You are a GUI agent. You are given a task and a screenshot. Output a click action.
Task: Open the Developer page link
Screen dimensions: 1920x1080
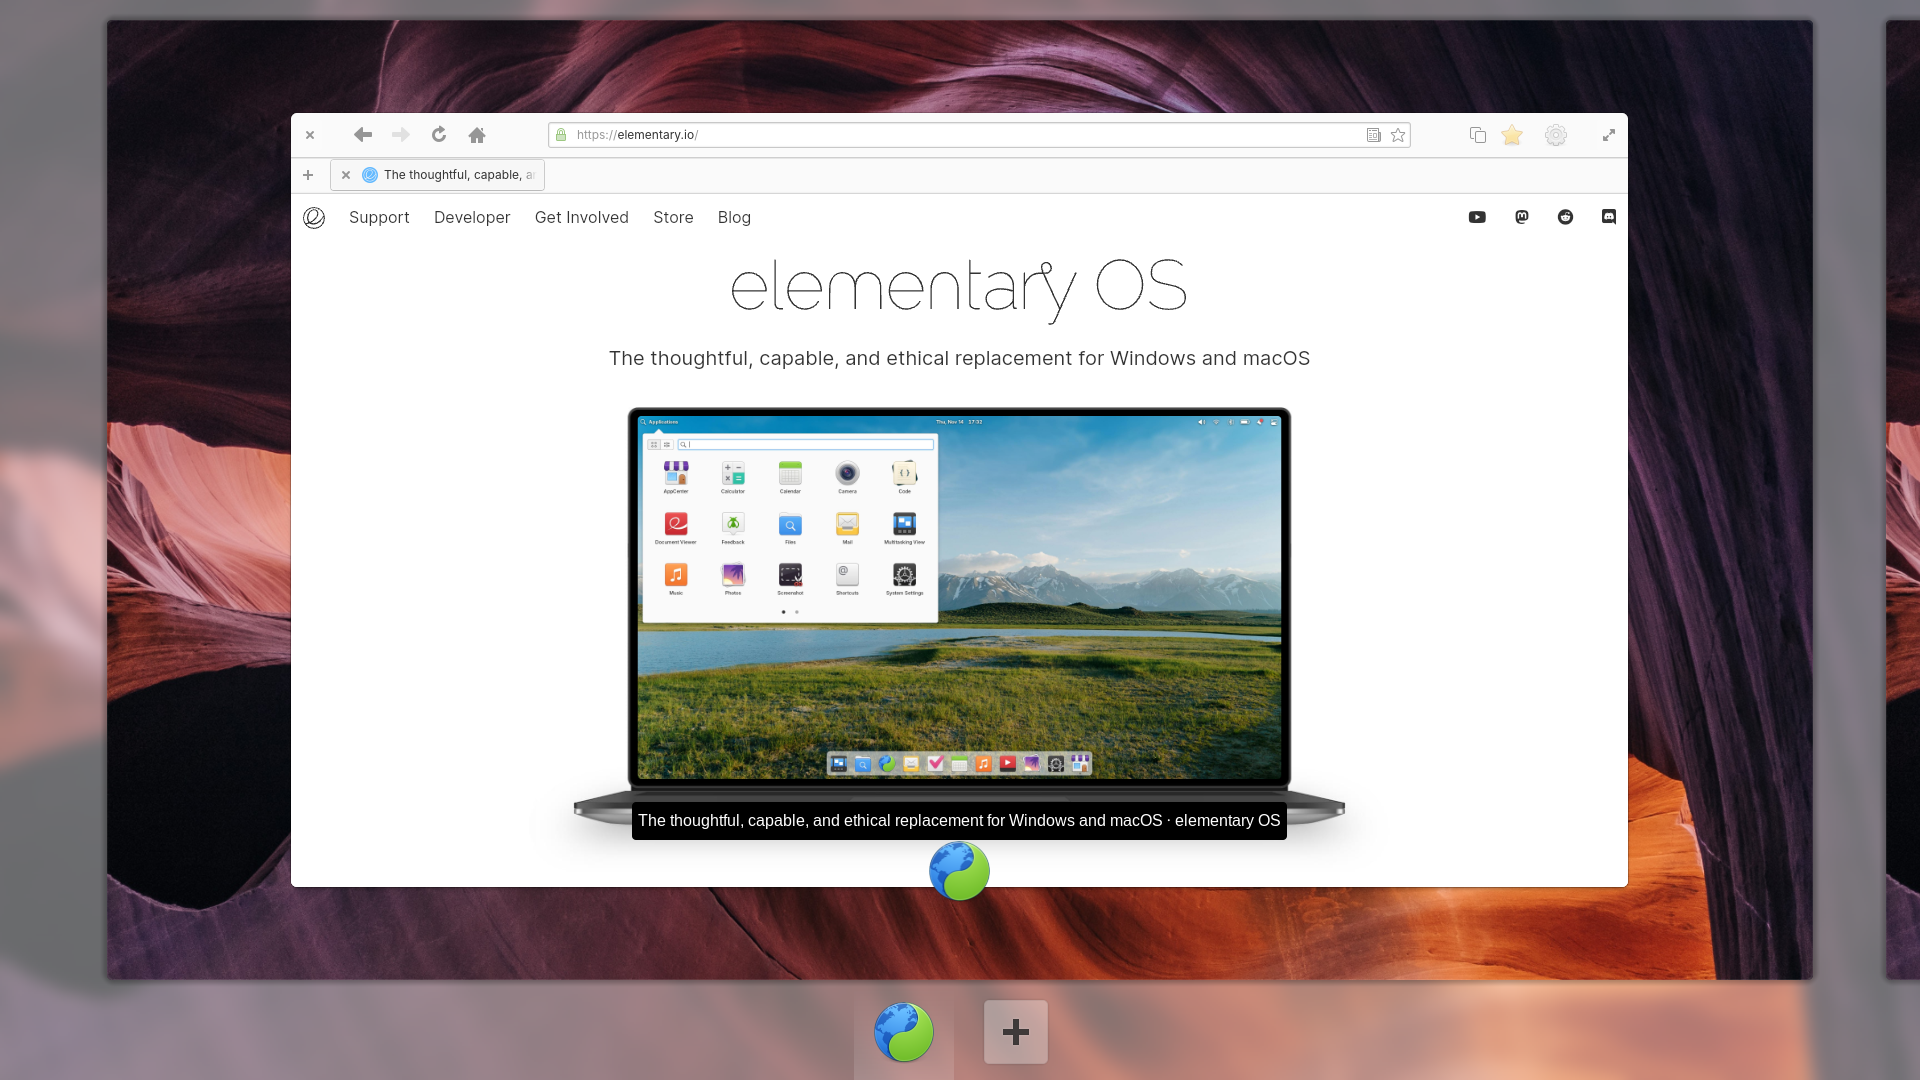click(x=472, y=217)
